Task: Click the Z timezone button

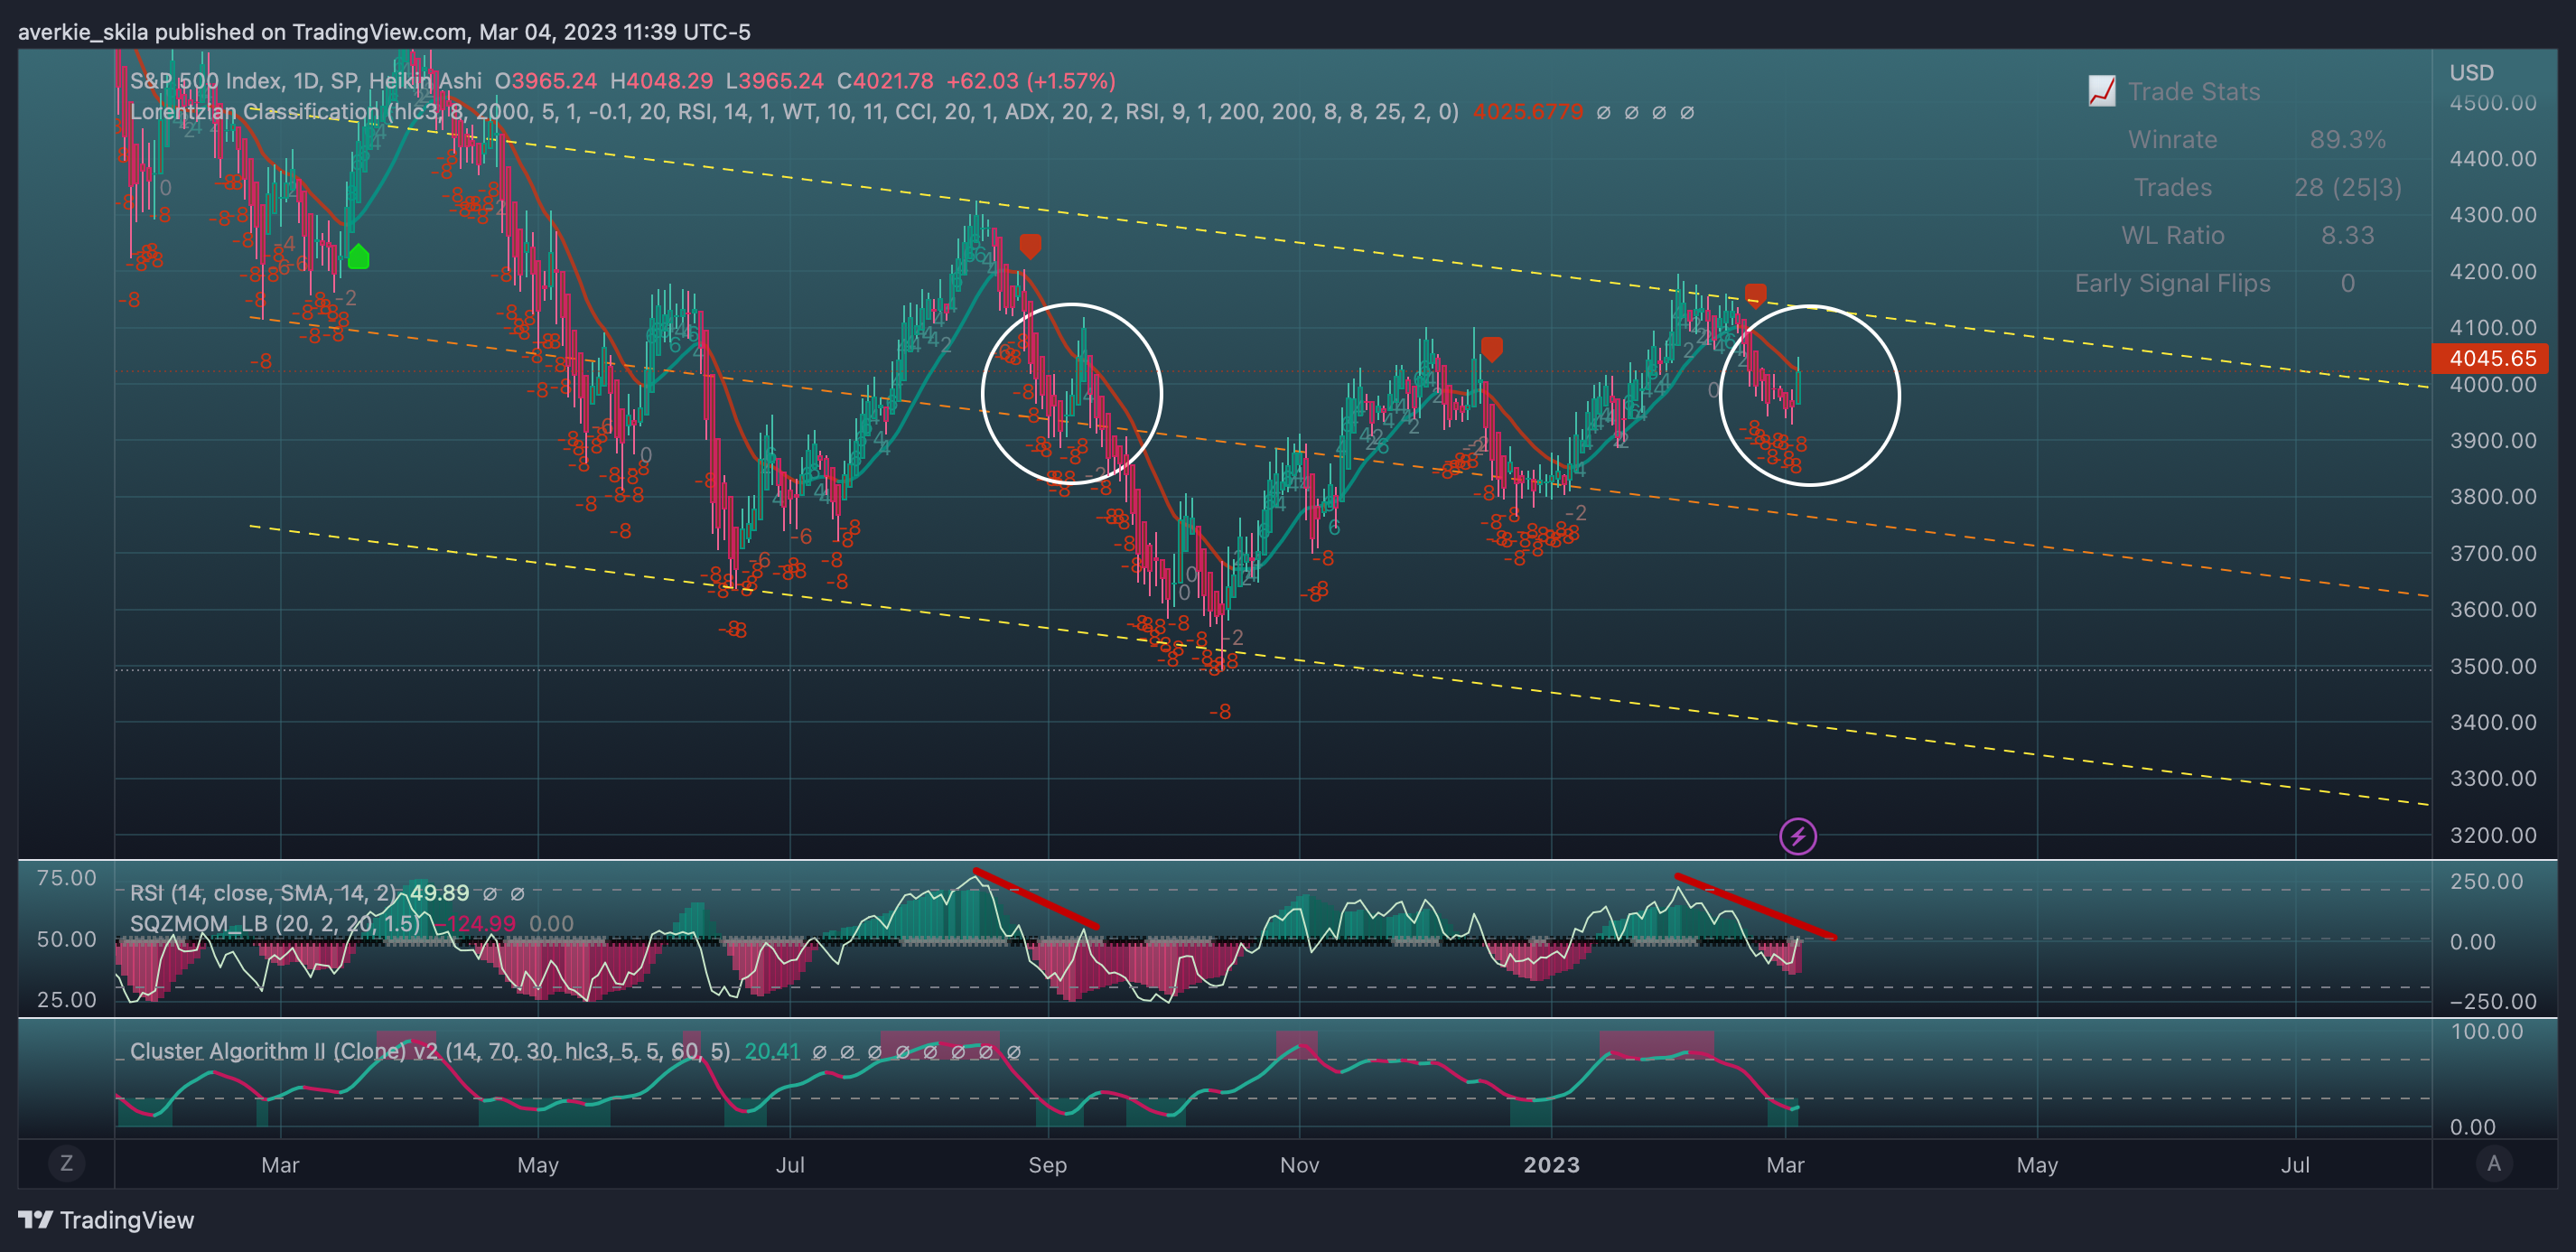Action: (67, 1163)
